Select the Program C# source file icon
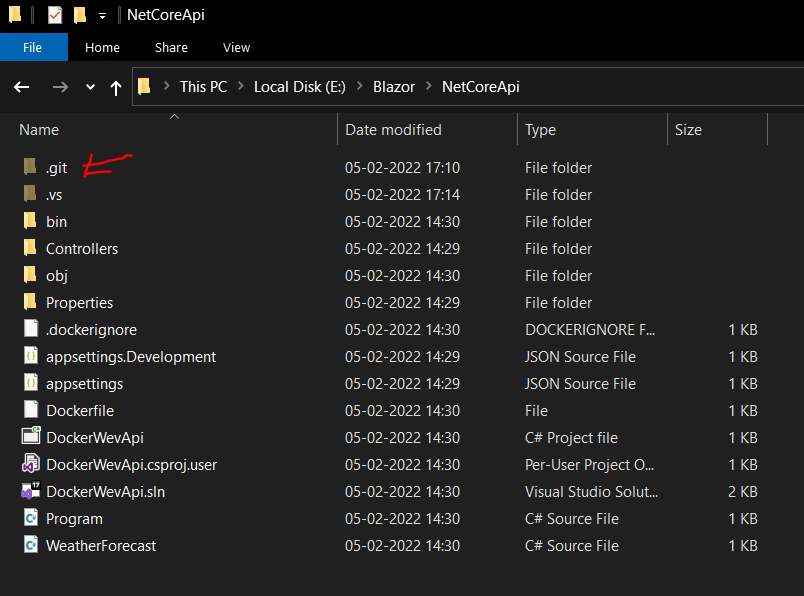Image resolution: width=804 pixels, height=596 pixels. (x=31, y=518)
